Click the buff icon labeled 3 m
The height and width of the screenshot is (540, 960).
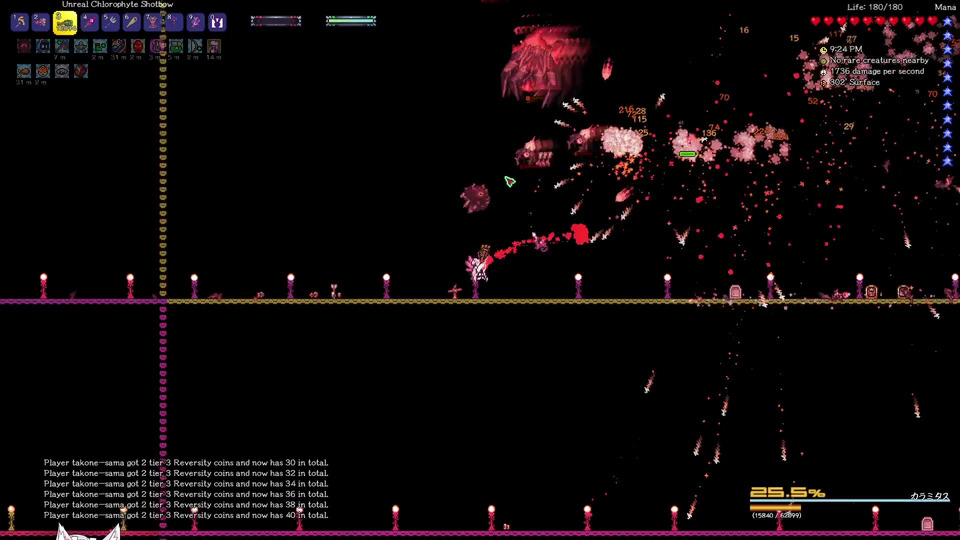point(157,46)
